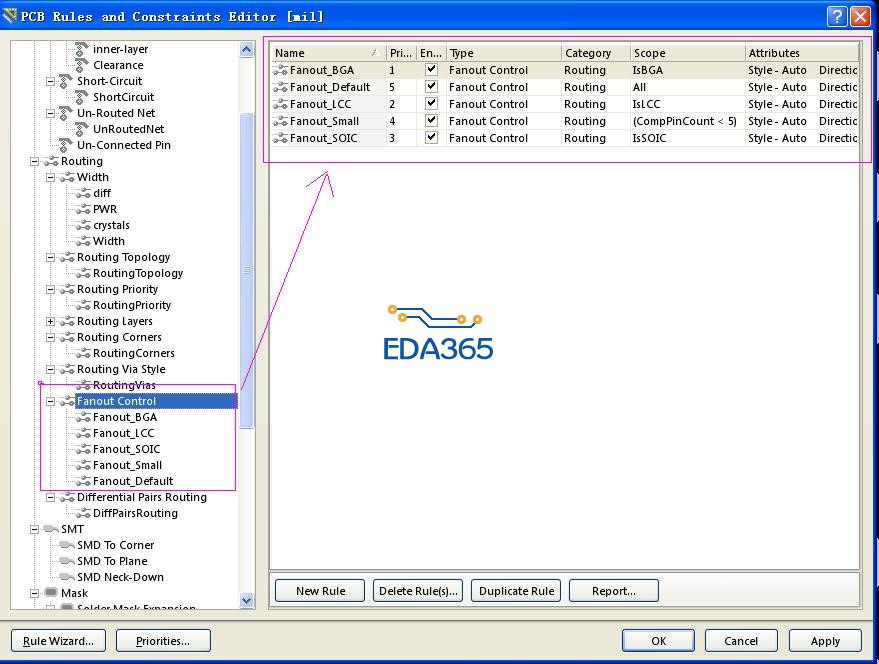This screenshot has width=879, height=664.
Task: Click the PWR width rule icon
Action: click(x=83, y=209)
